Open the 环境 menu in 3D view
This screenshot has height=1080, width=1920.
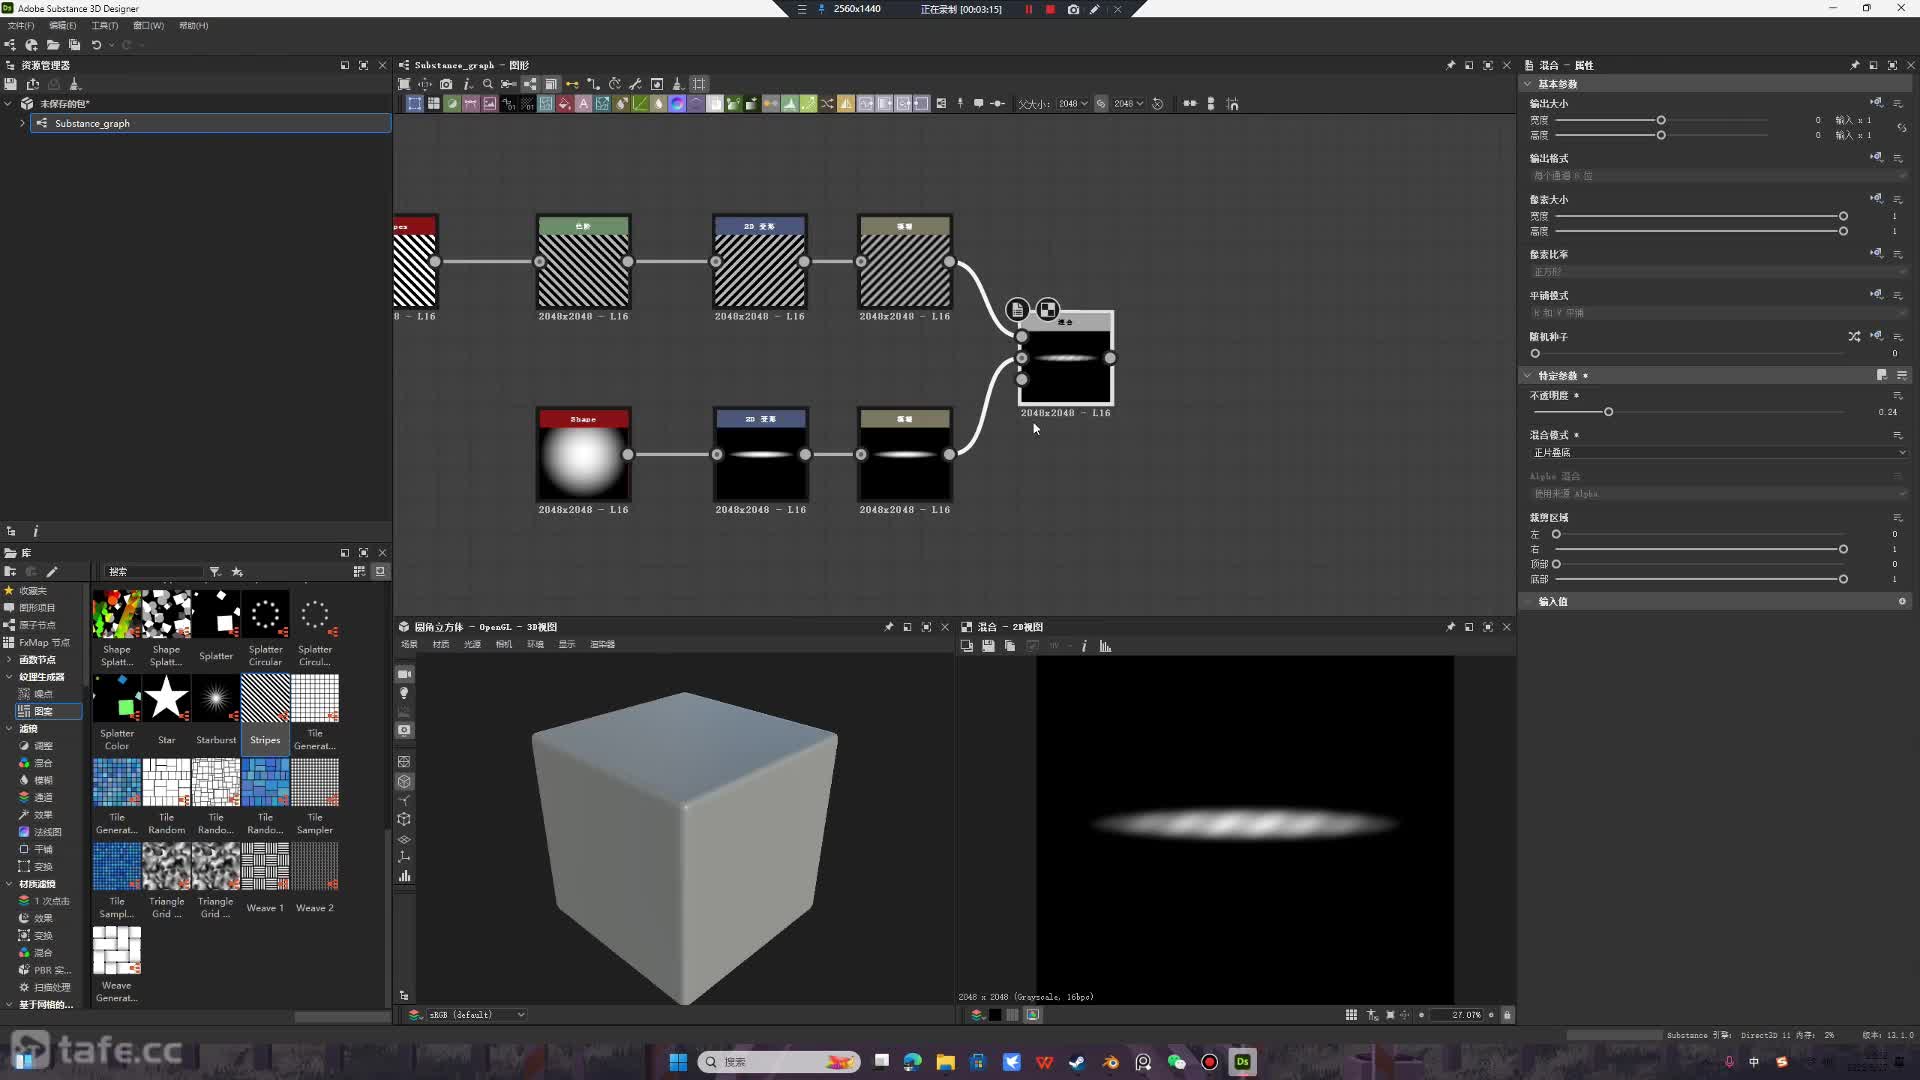tap(535, 645)
